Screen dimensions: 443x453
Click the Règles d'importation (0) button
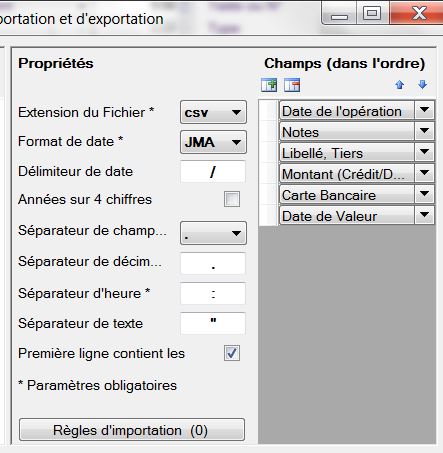click(x=132, y=430)
